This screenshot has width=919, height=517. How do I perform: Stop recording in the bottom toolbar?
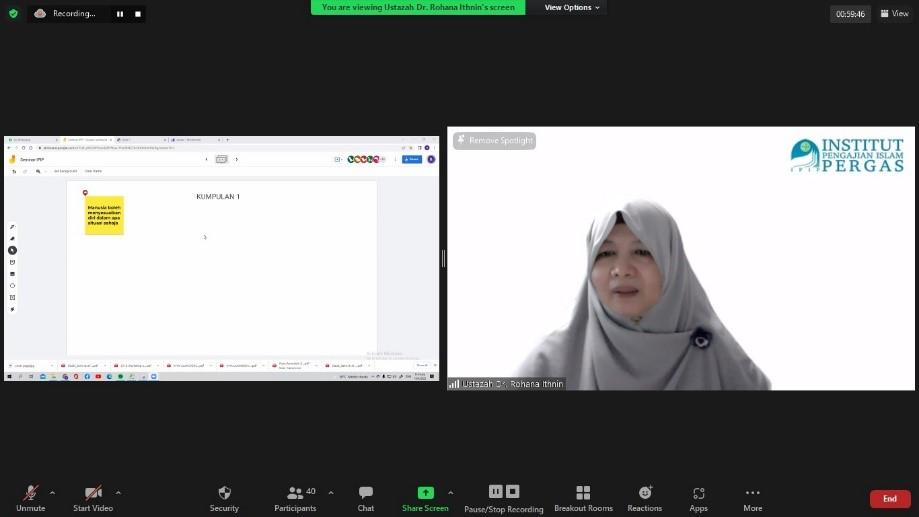point(512,491)
